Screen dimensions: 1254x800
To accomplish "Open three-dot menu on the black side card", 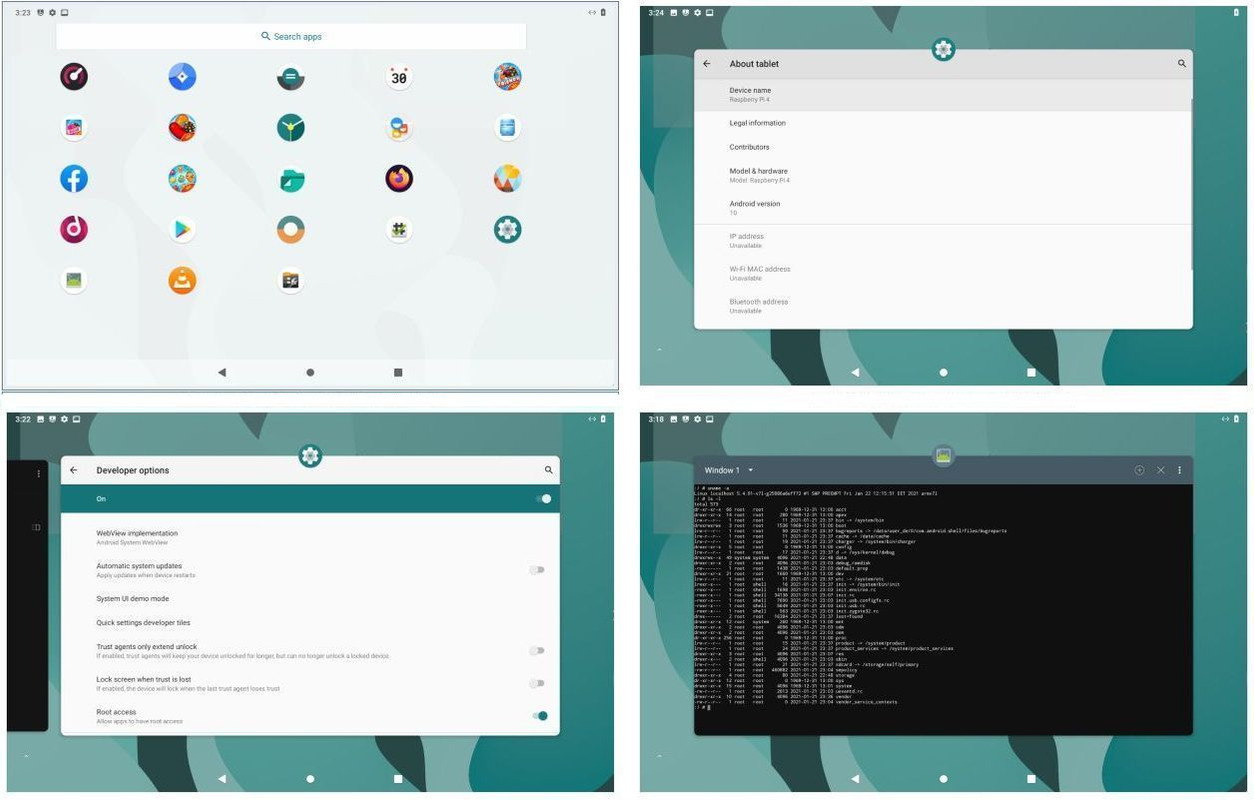I will point(39,474).
